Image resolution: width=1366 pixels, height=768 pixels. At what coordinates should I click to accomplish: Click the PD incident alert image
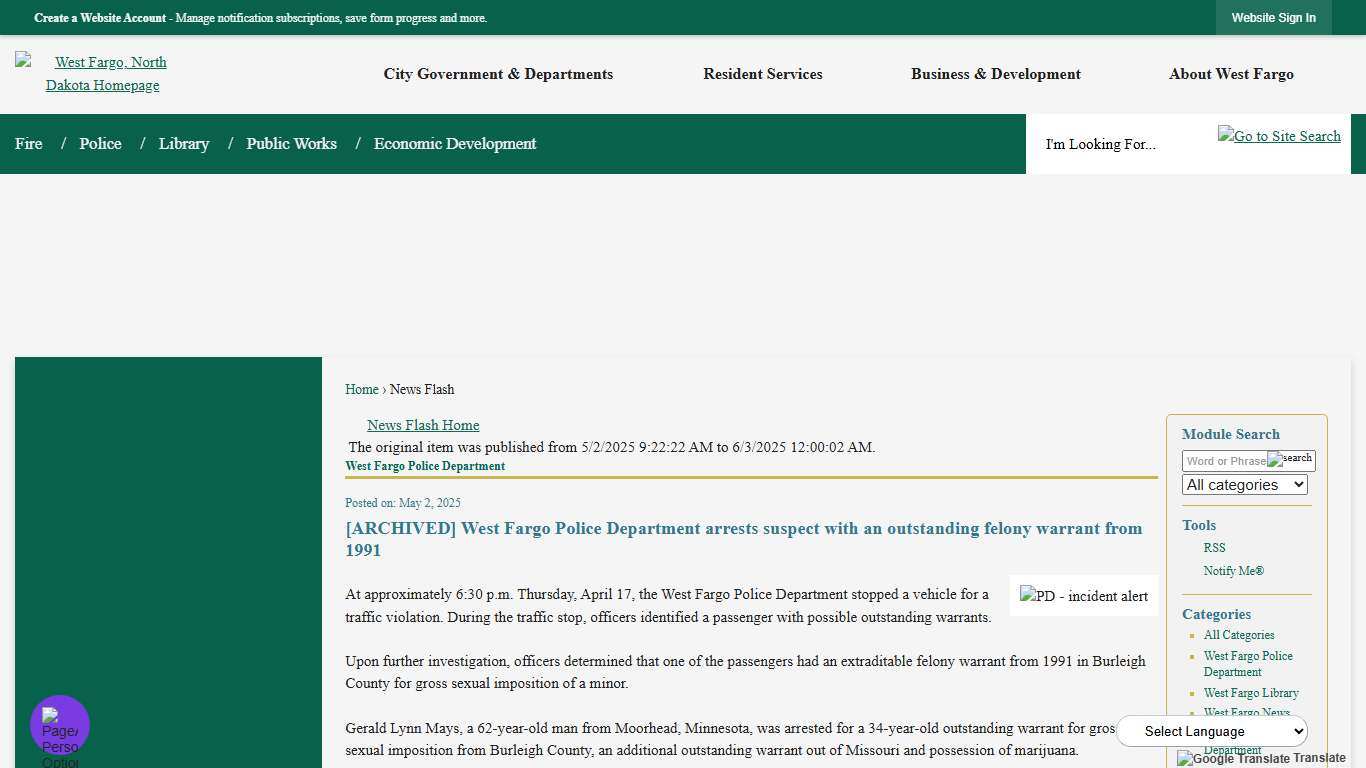1083,596
